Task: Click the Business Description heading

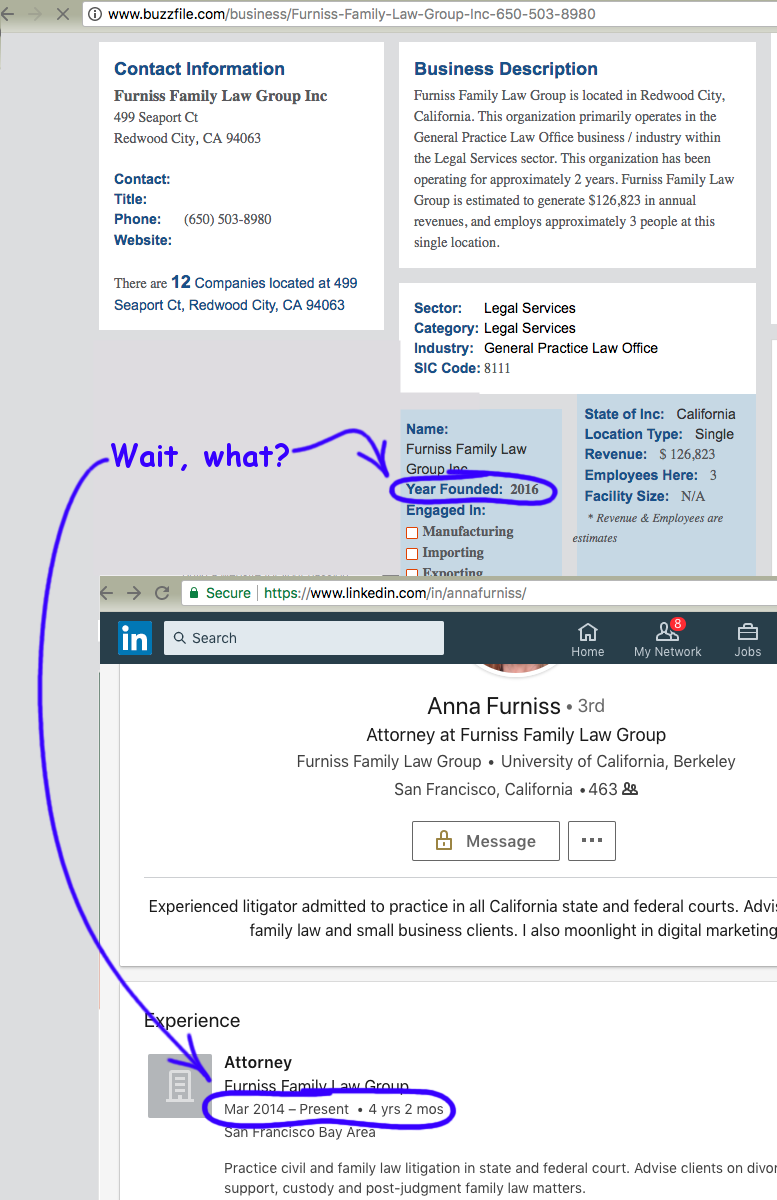Action: (506, 69)
